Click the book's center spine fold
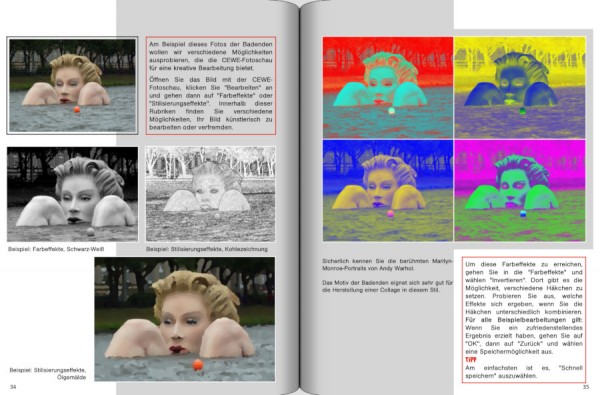The height and width of the screenshot is (395, 600). (x=299, y=198)
